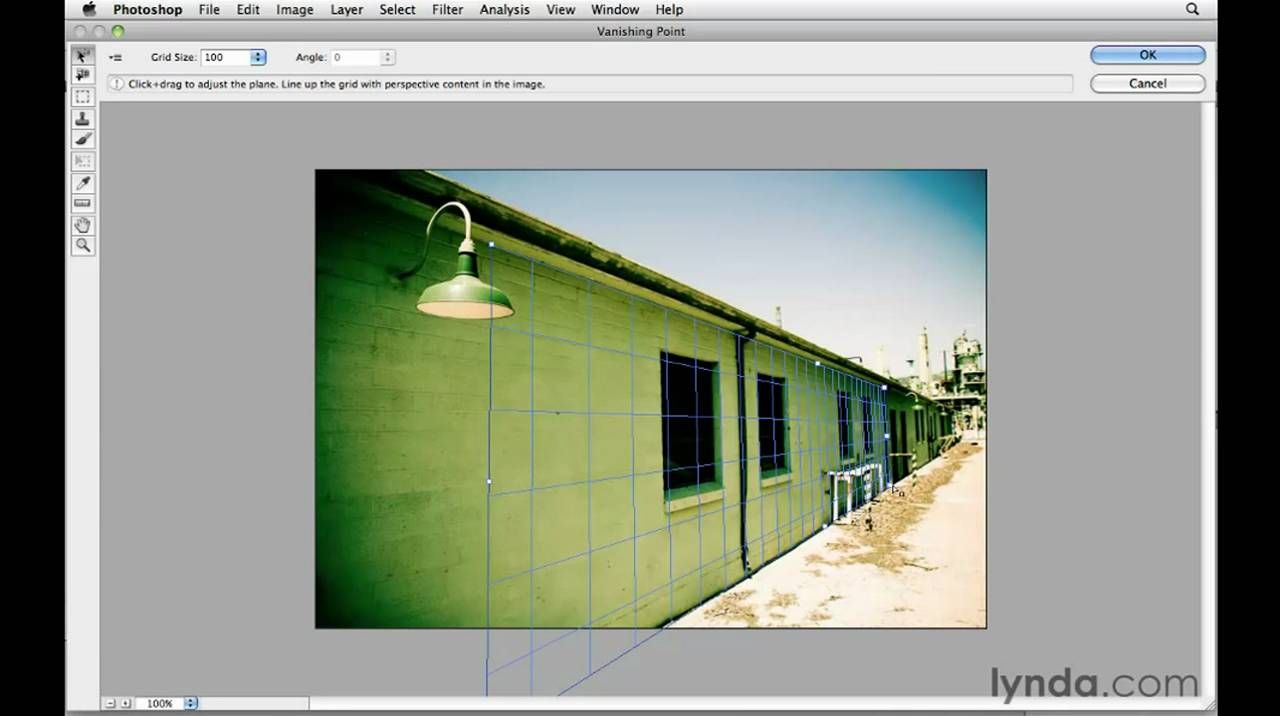Open Vanishing Point settings flyout menu

115,58
